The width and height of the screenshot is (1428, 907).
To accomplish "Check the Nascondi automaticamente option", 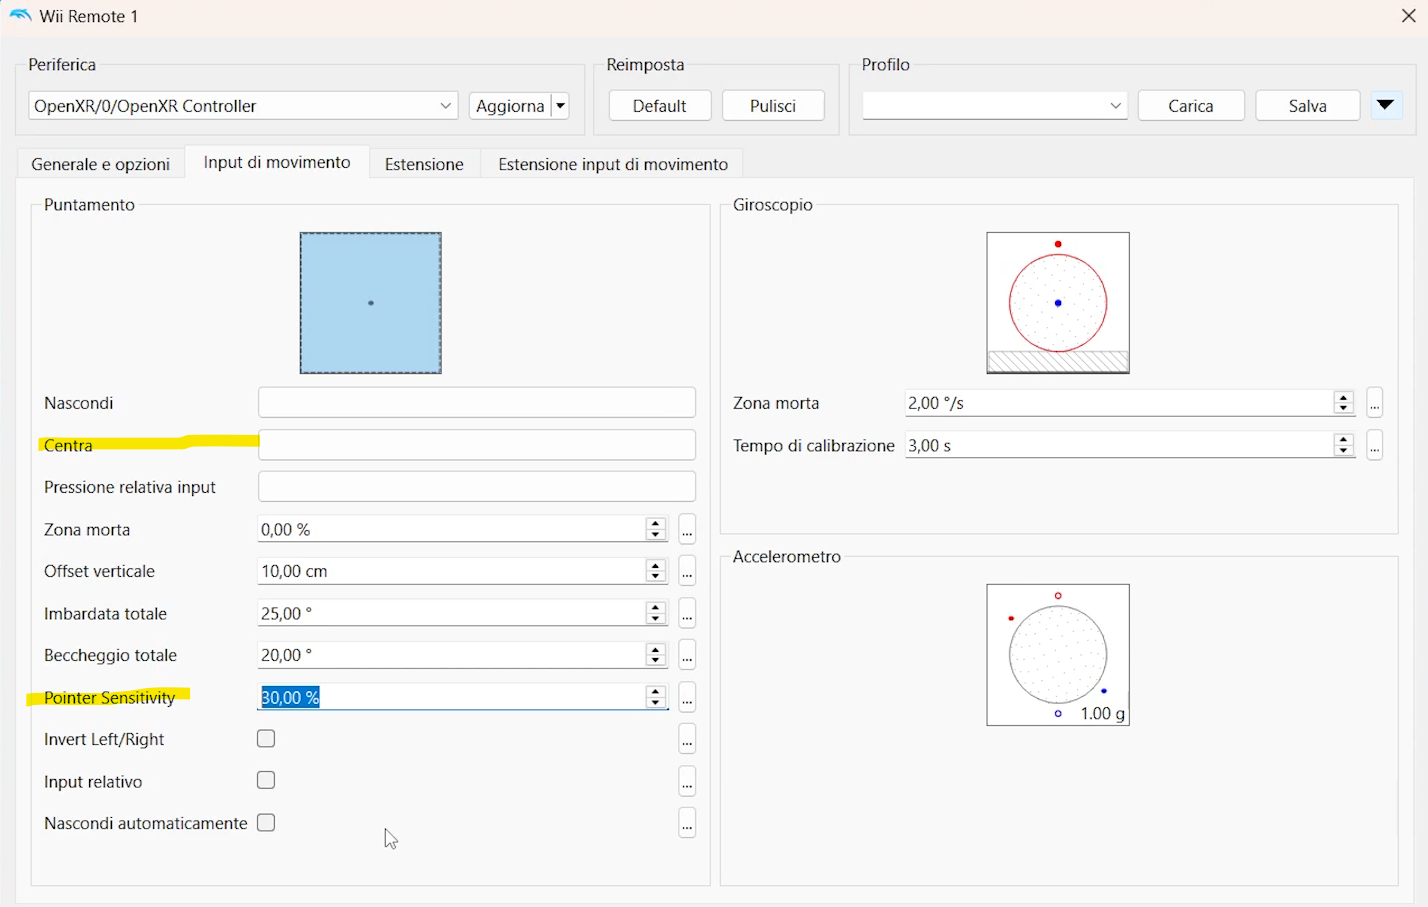I will coord(266,823).
